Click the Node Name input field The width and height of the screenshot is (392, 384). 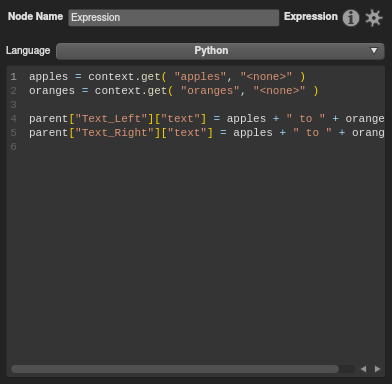coord(174,18)
